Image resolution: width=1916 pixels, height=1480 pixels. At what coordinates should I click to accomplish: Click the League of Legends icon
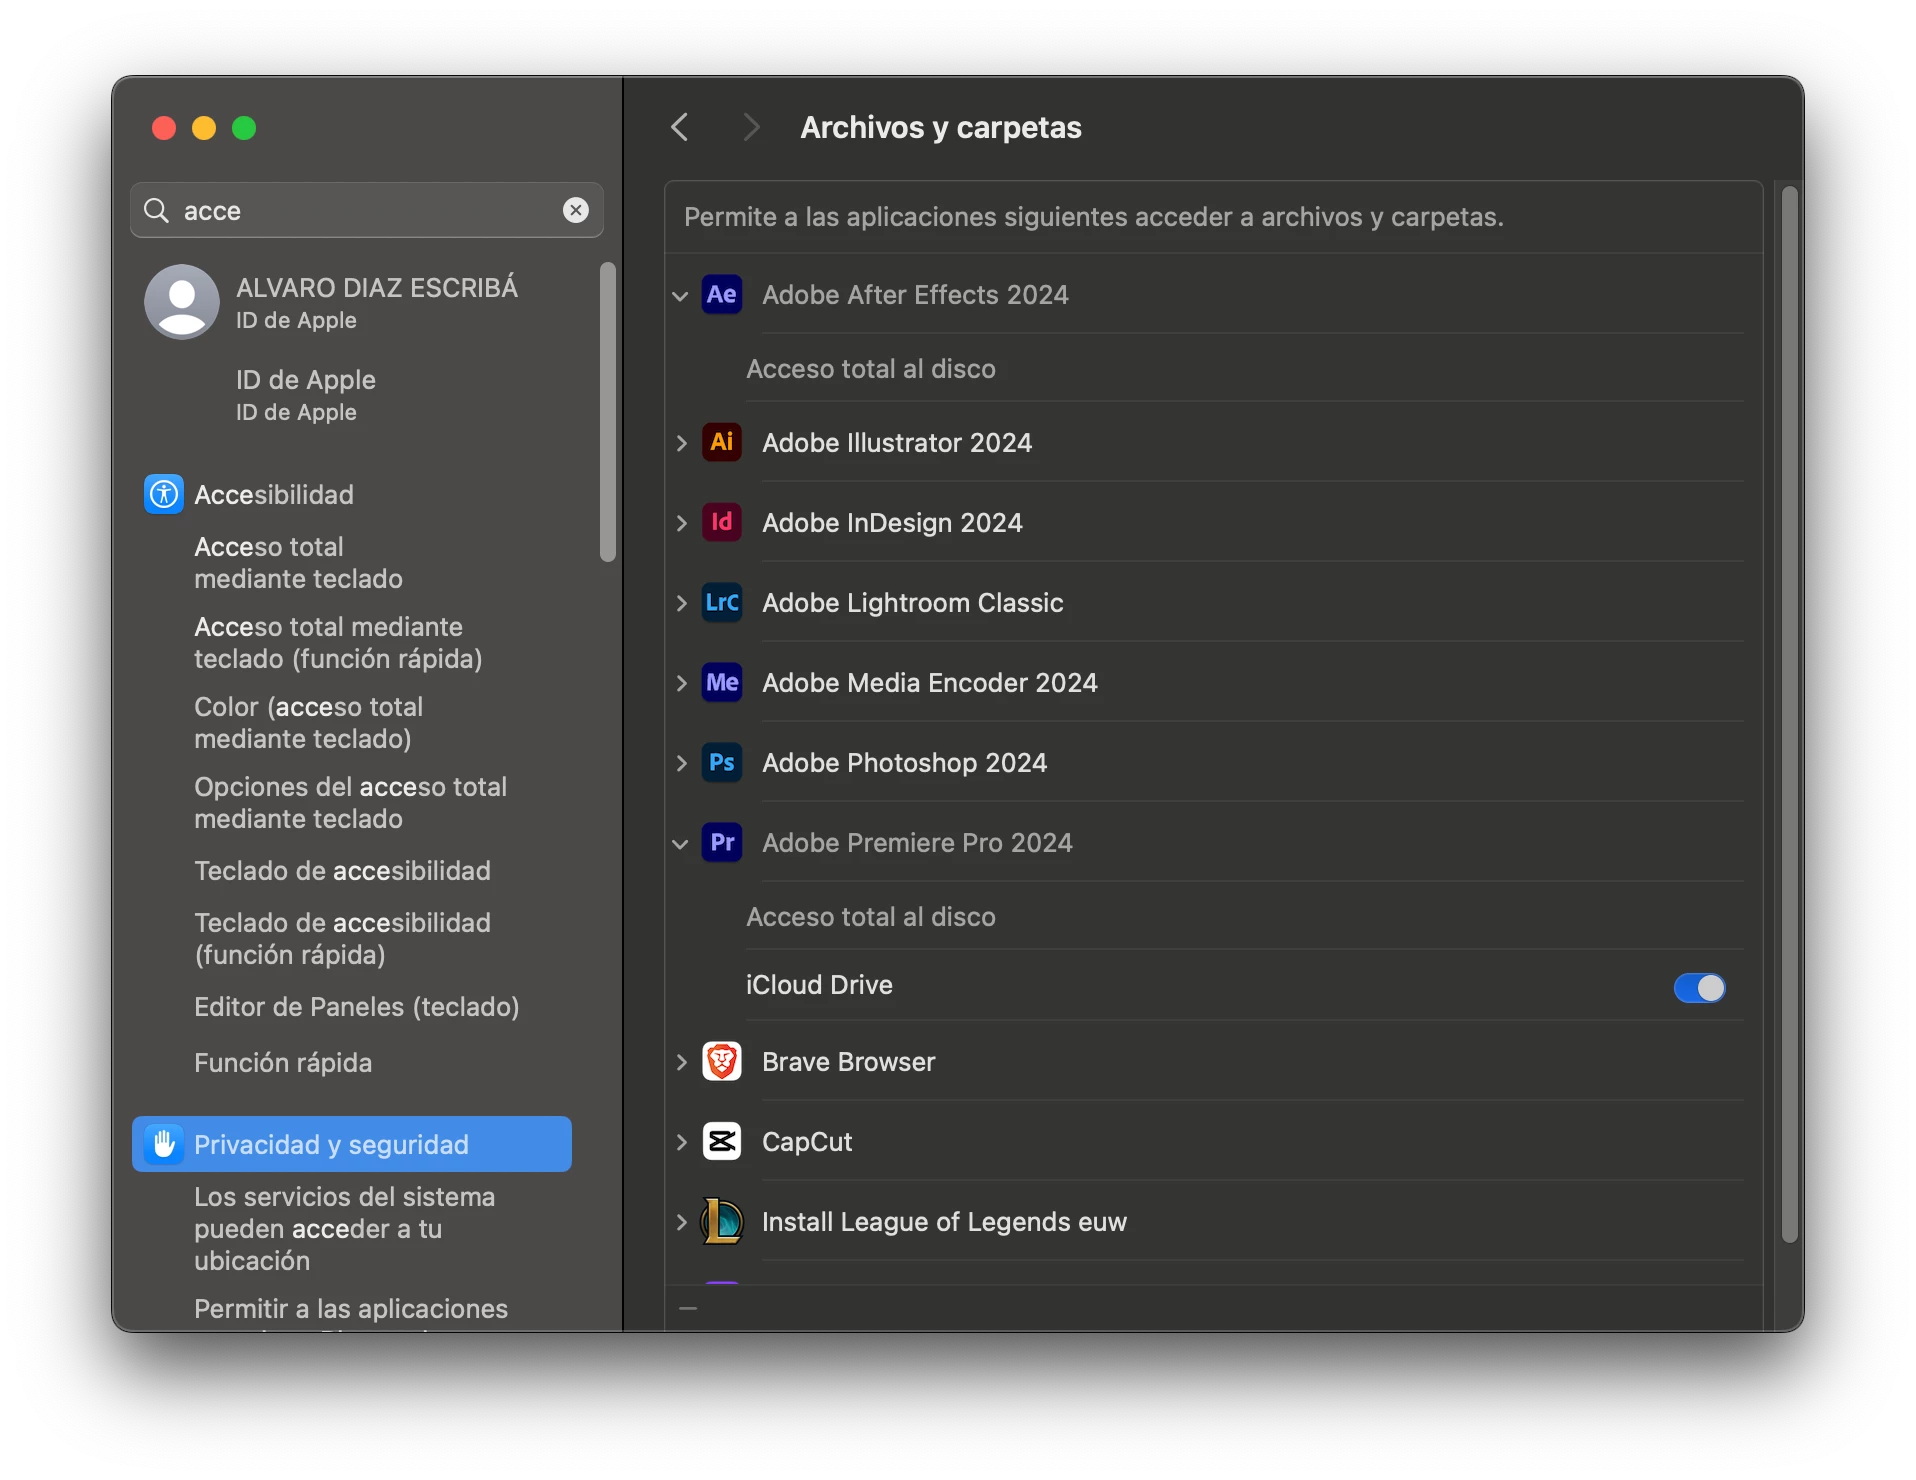[721, 1222]
